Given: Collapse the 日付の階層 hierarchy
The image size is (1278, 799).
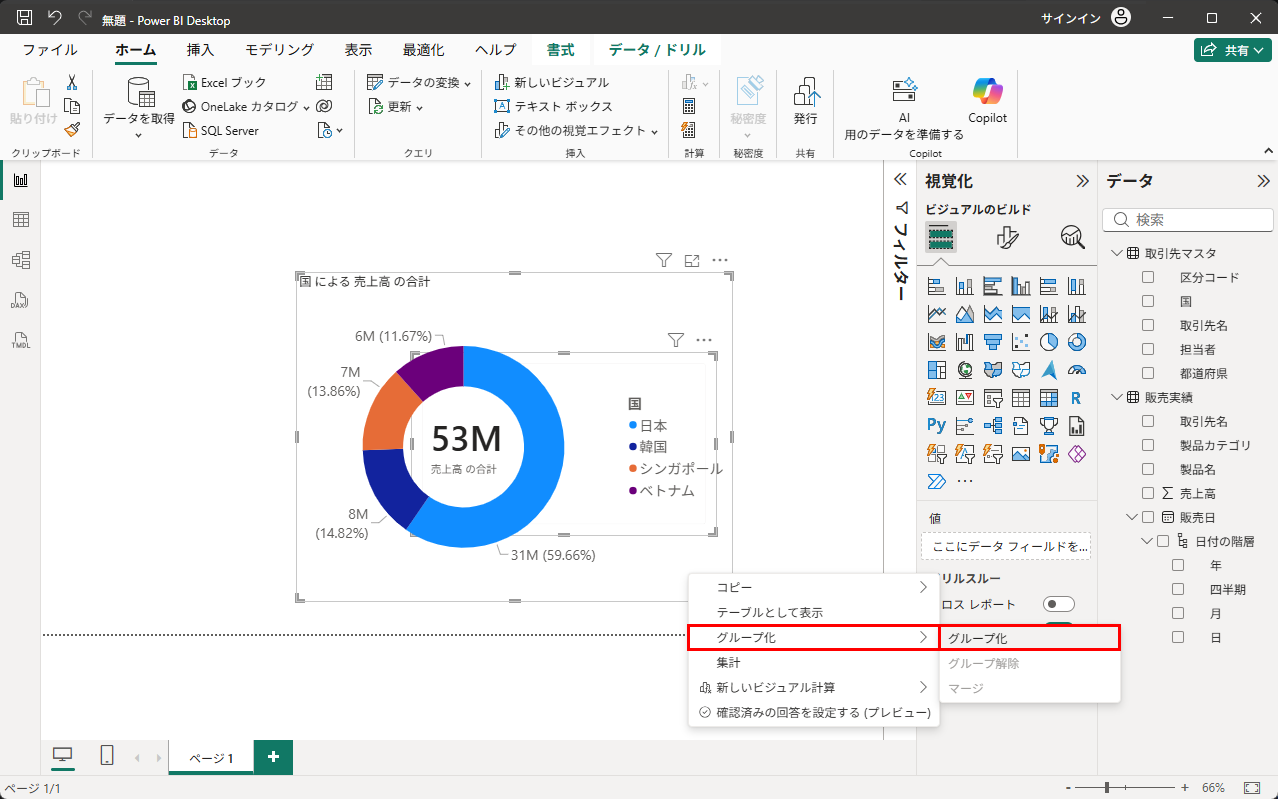Looking at the screenshot, I should pyautogui.click(x=1147, y=541).
